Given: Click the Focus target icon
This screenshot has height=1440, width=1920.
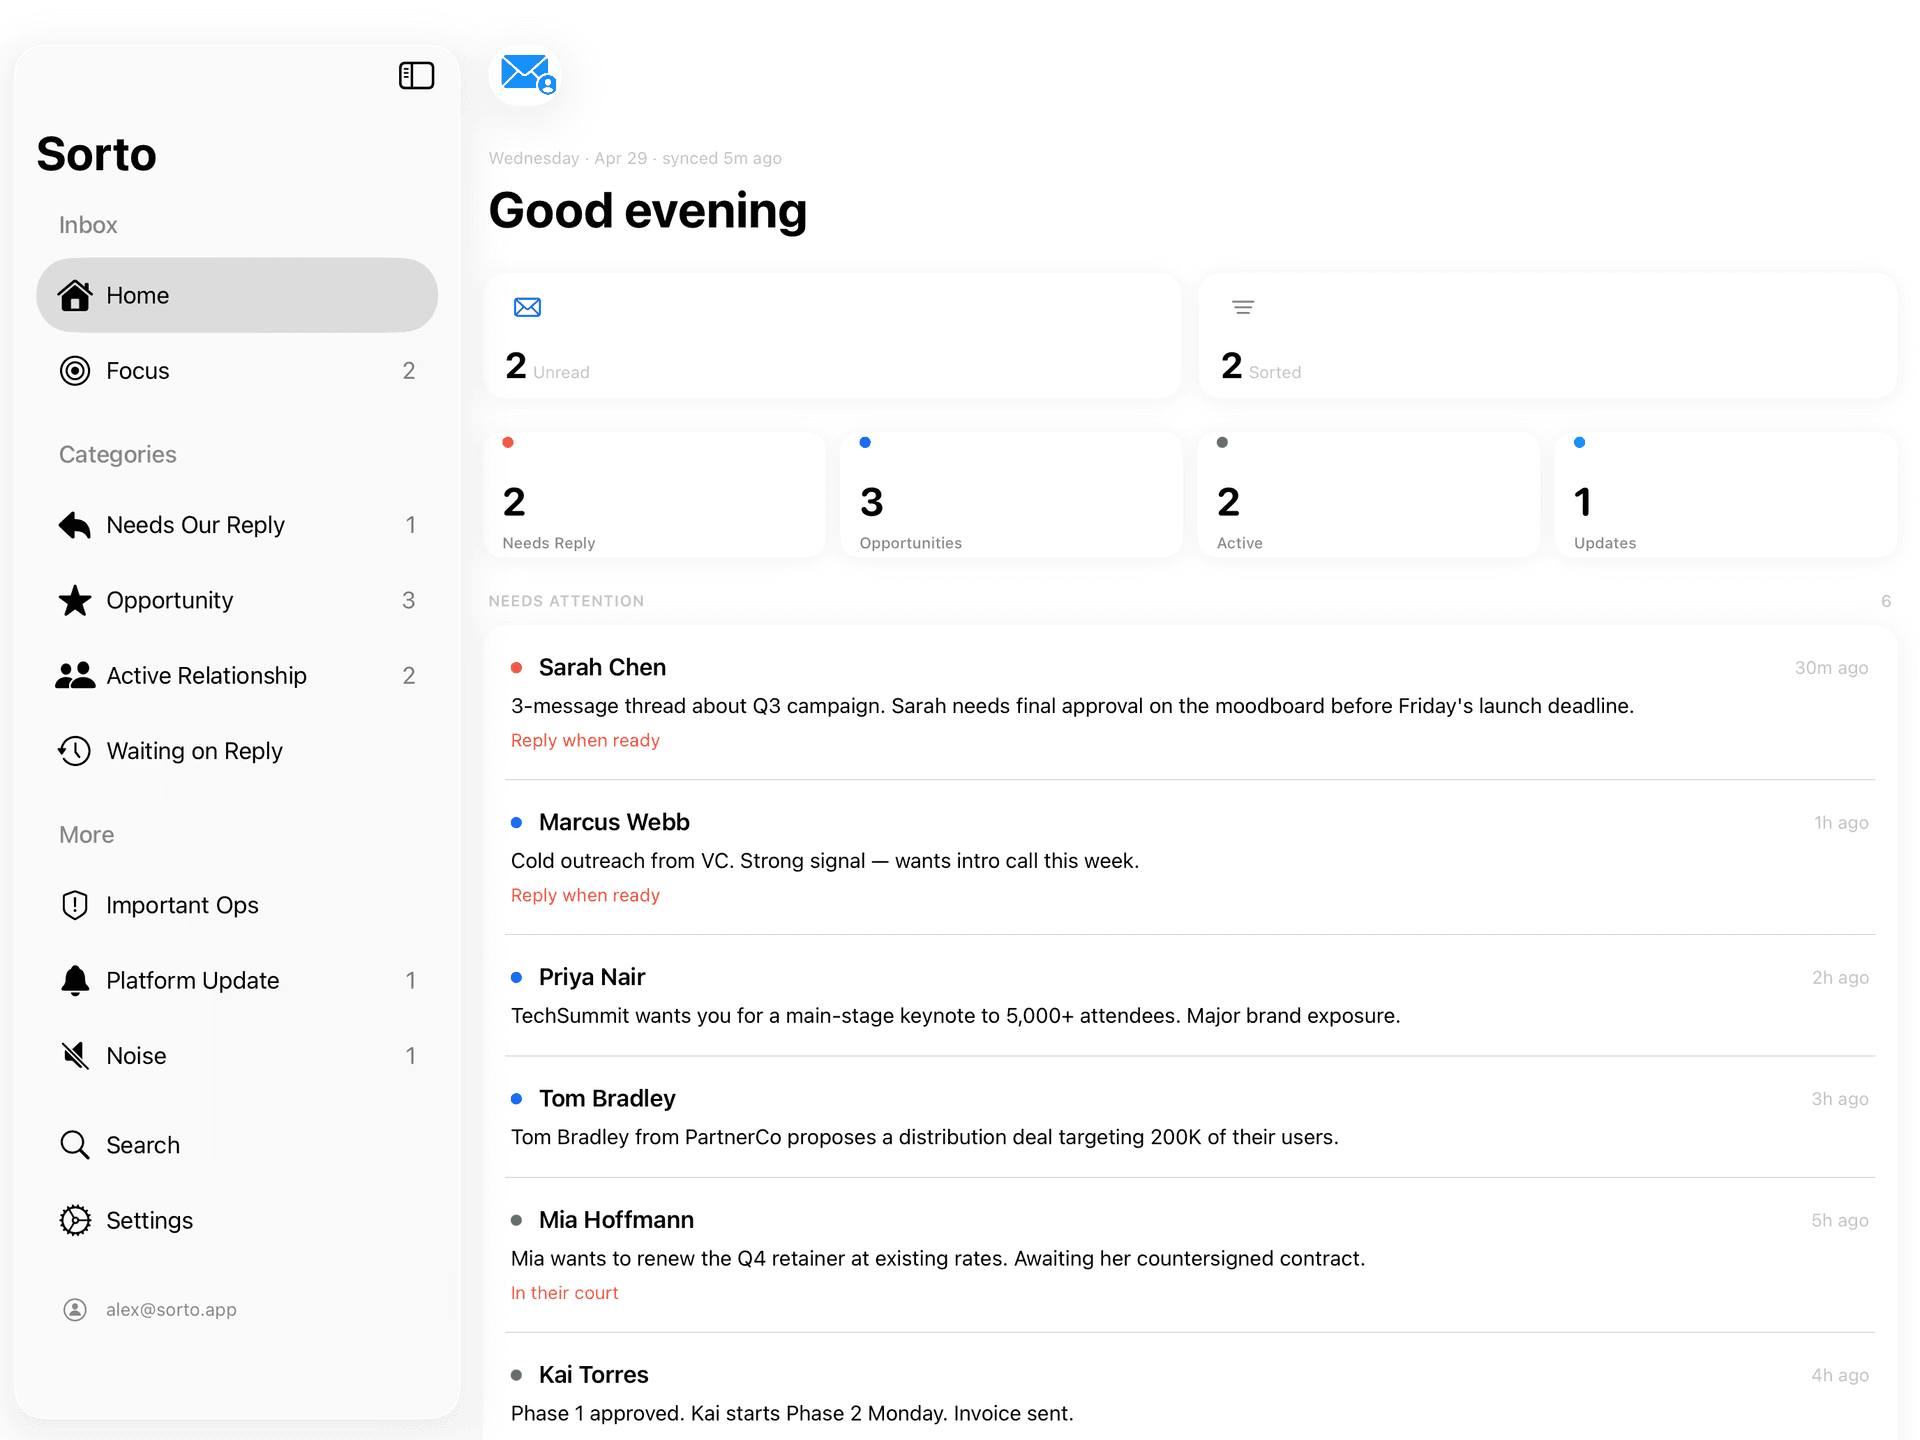Looking at the screenshot, I should coord(75,371).
